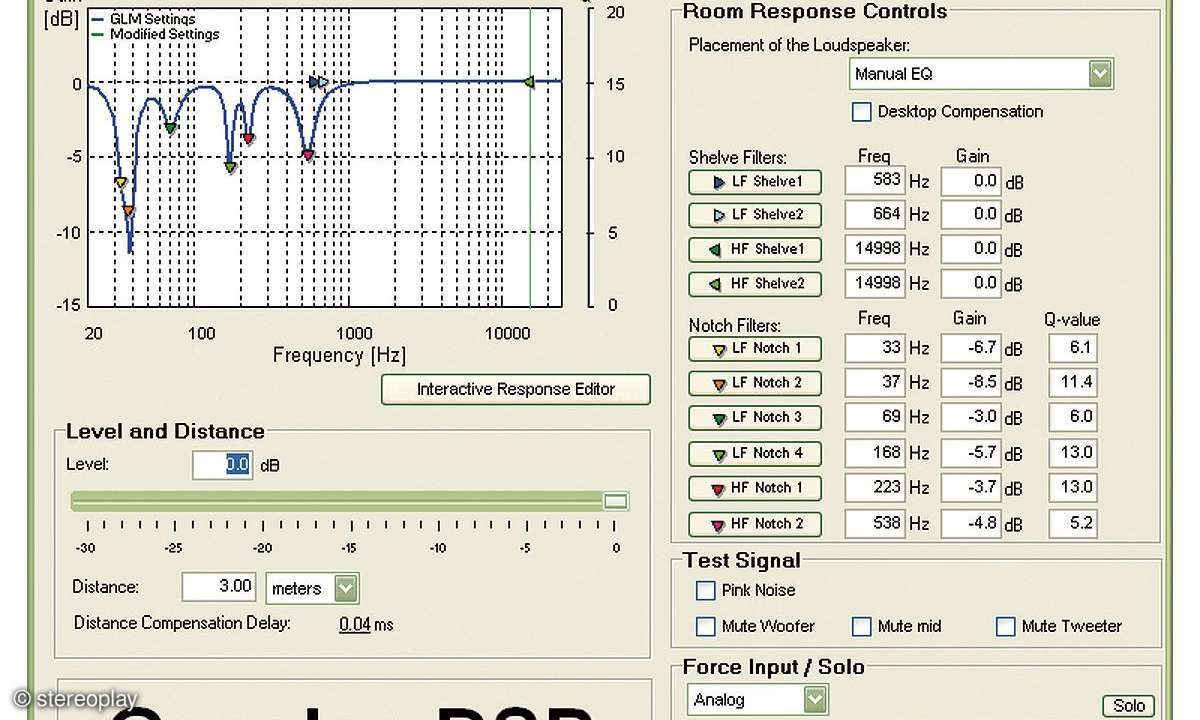Click the LF Shelve2 frequency field 664
This screenshot has height=720, width=1200.
pyautogui.click(x=875, y=214)
